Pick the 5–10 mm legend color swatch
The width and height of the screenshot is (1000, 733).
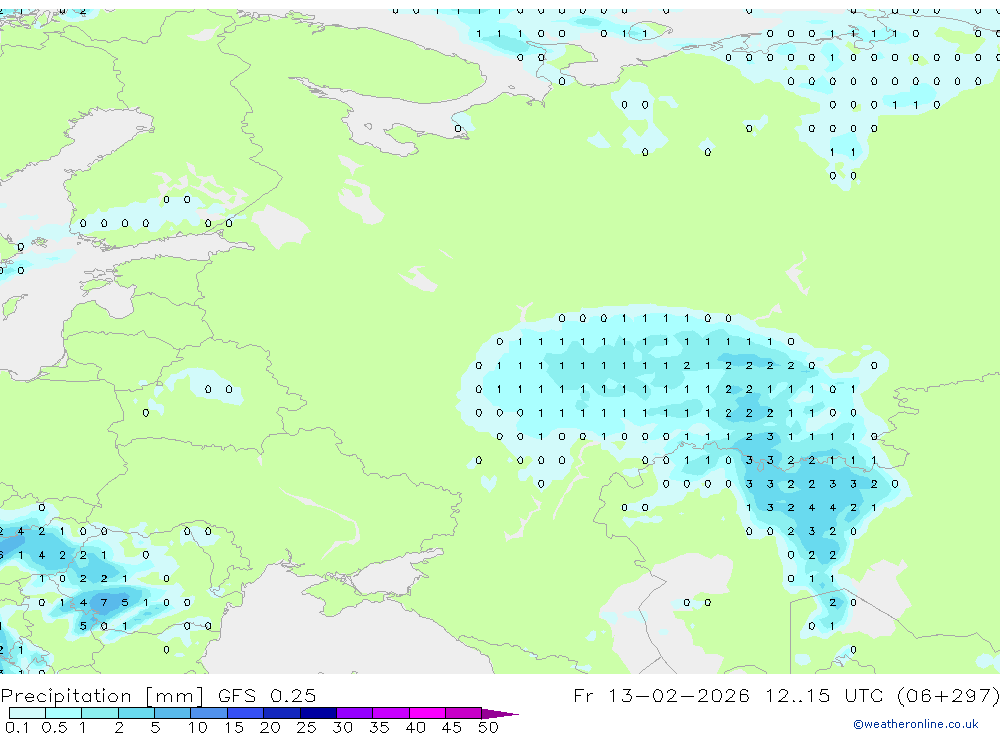click(173, 713)
